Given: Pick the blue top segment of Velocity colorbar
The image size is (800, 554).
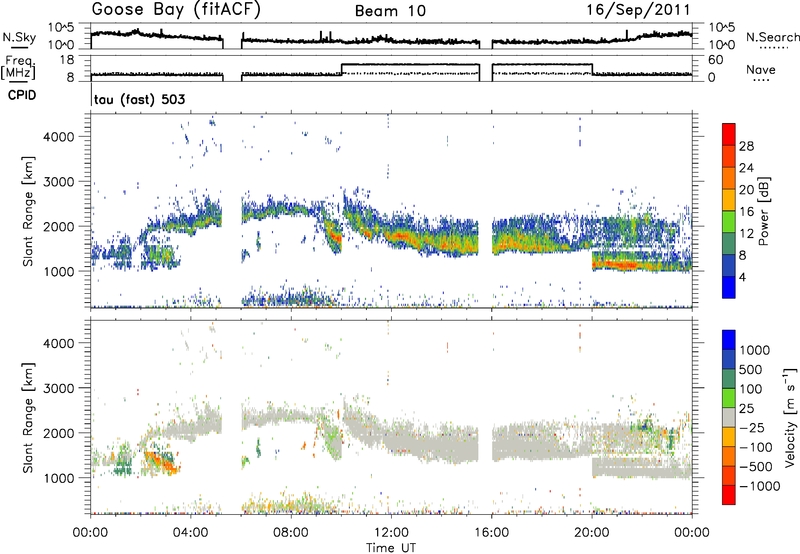Looking at the screenshot, I should 729,339.
